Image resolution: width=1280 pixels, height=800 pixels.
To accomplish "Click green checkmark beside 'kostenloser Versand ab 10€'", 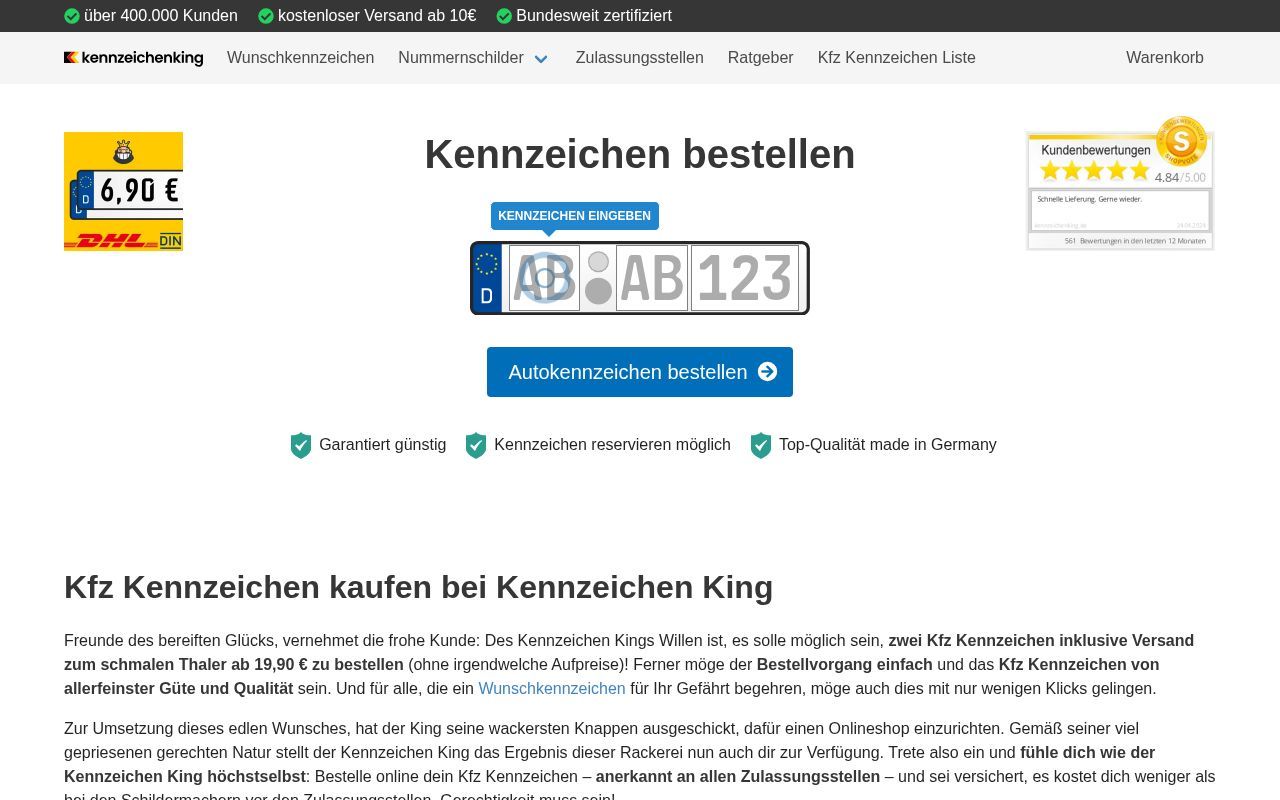I will [x=266, y=16].
